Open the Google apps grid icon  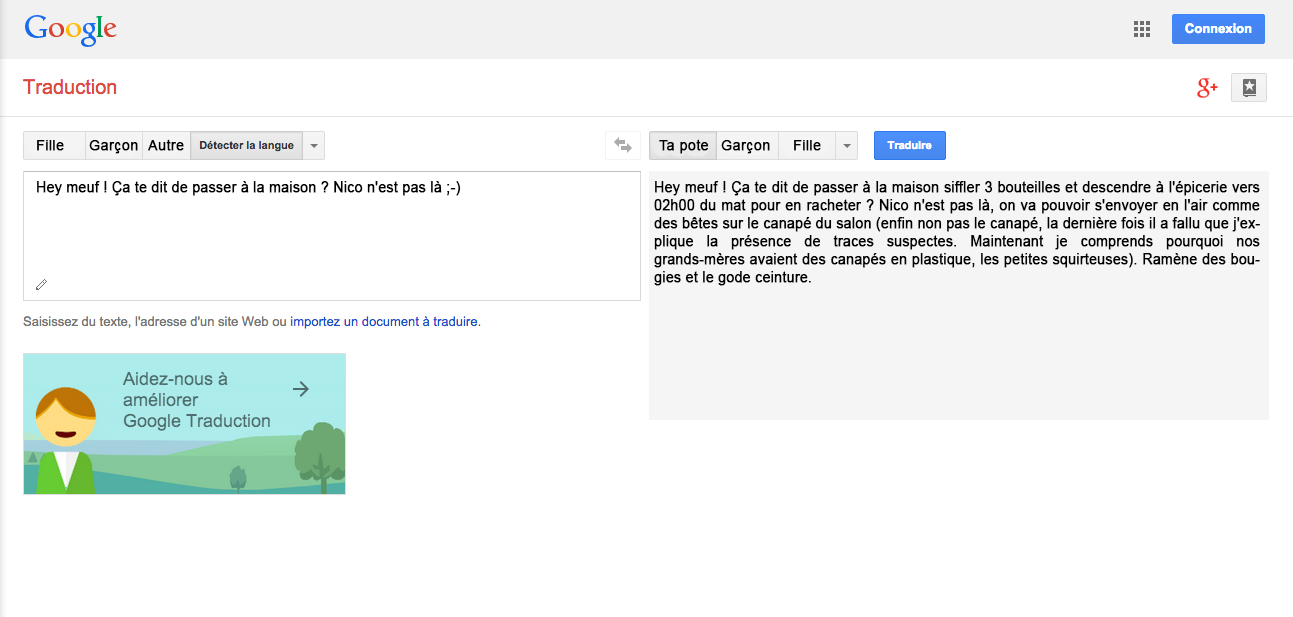(x=1142, y=29)
